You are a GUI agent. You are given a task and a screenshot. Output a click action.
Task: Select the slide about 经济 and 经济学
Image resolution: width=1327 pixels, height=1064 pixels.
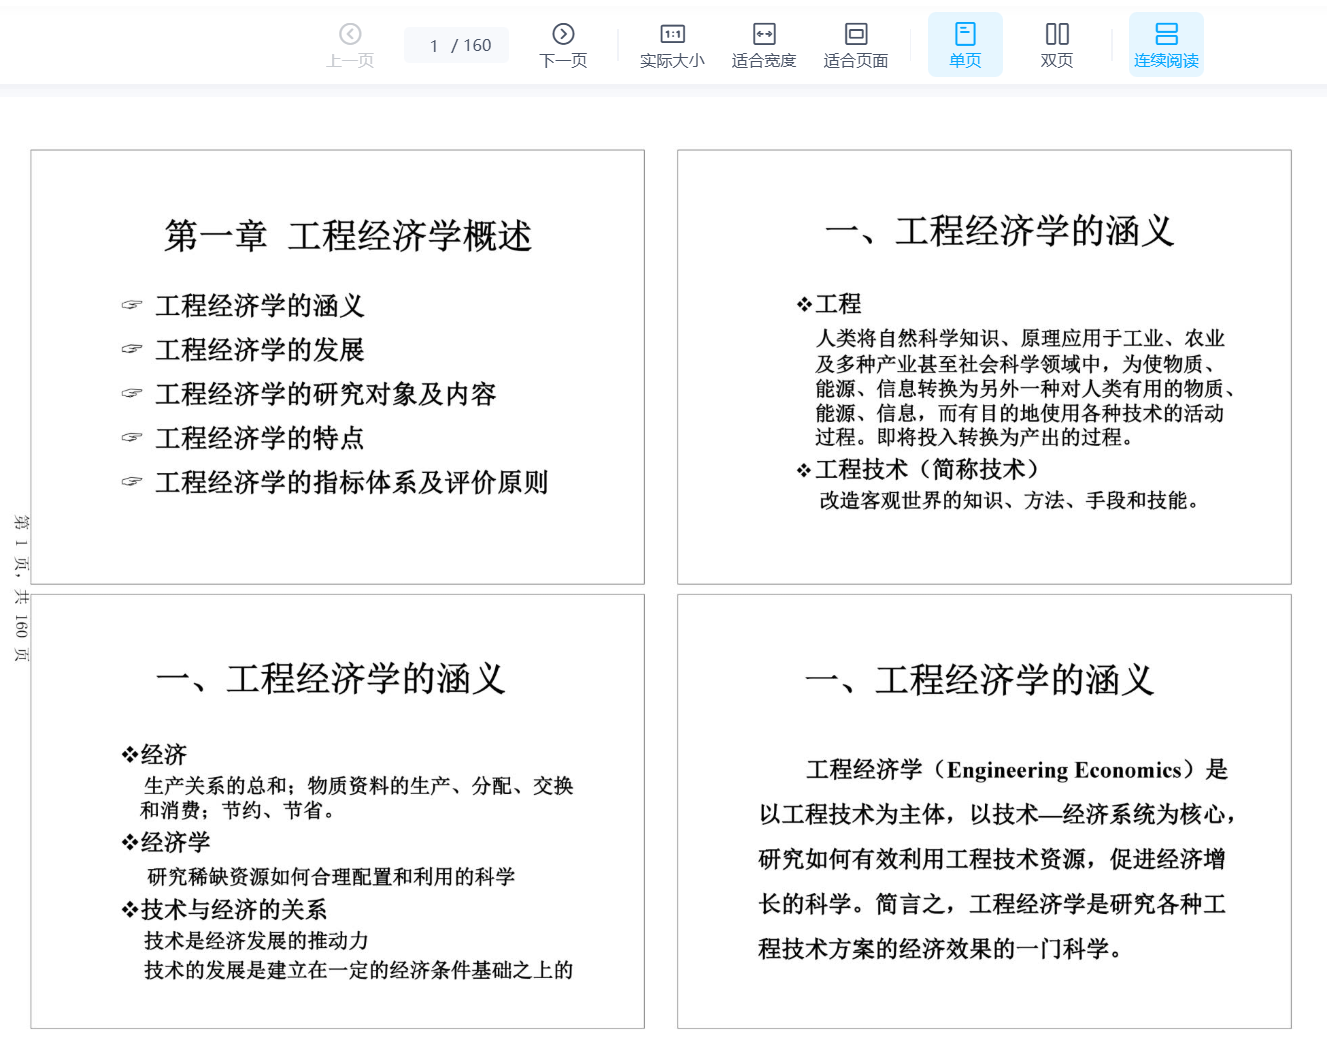click(x=337, y=811)
